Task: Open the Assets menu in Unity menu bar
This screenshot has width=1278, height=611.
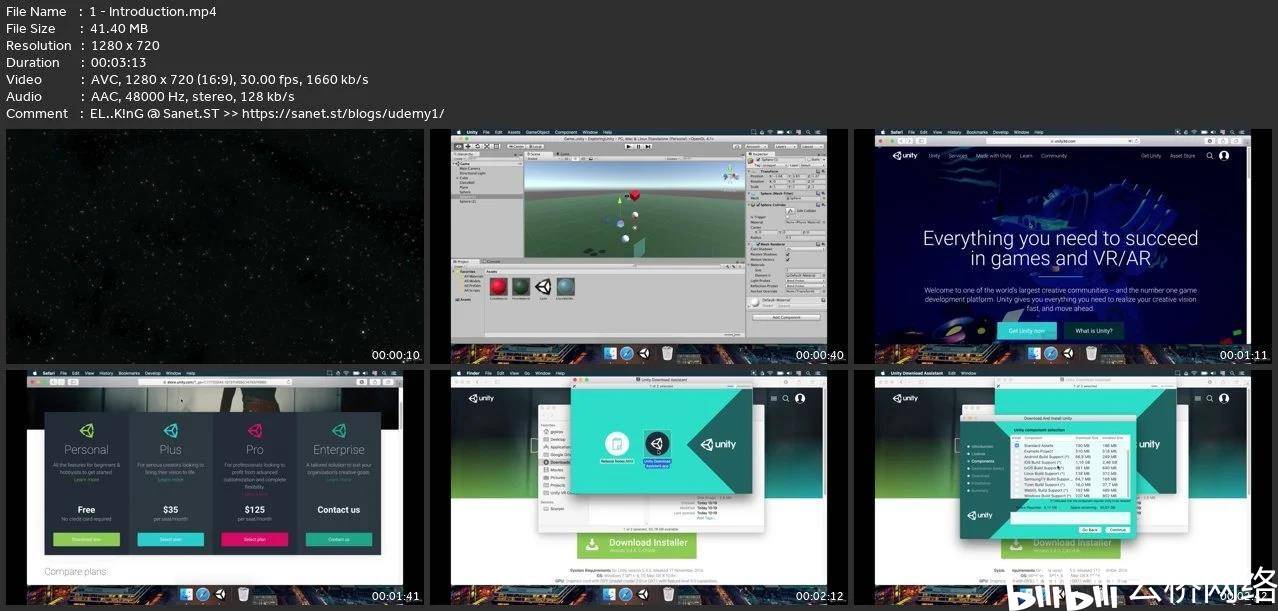Action: [x=514, y=132]
